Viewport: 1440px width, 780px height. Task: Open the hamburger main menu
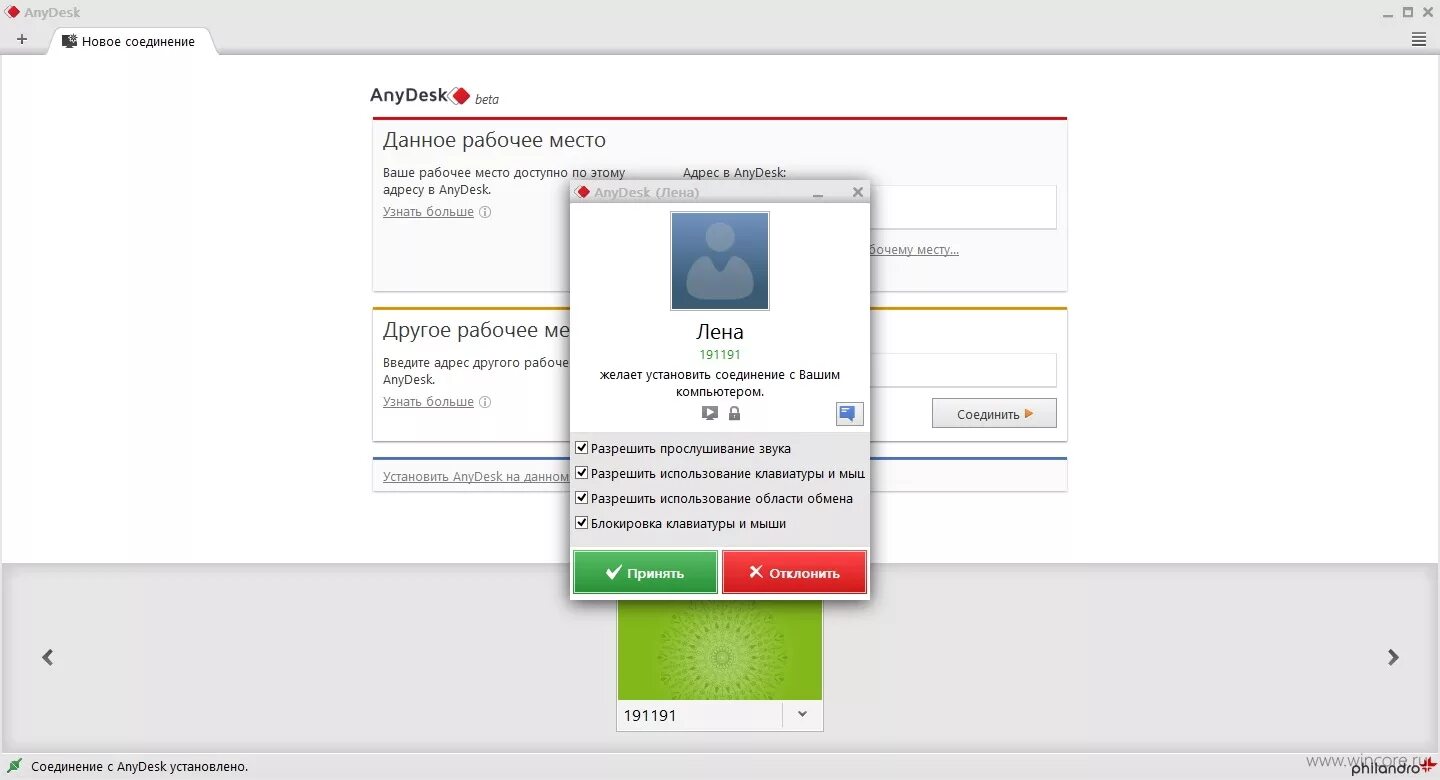coord(1418,40)
